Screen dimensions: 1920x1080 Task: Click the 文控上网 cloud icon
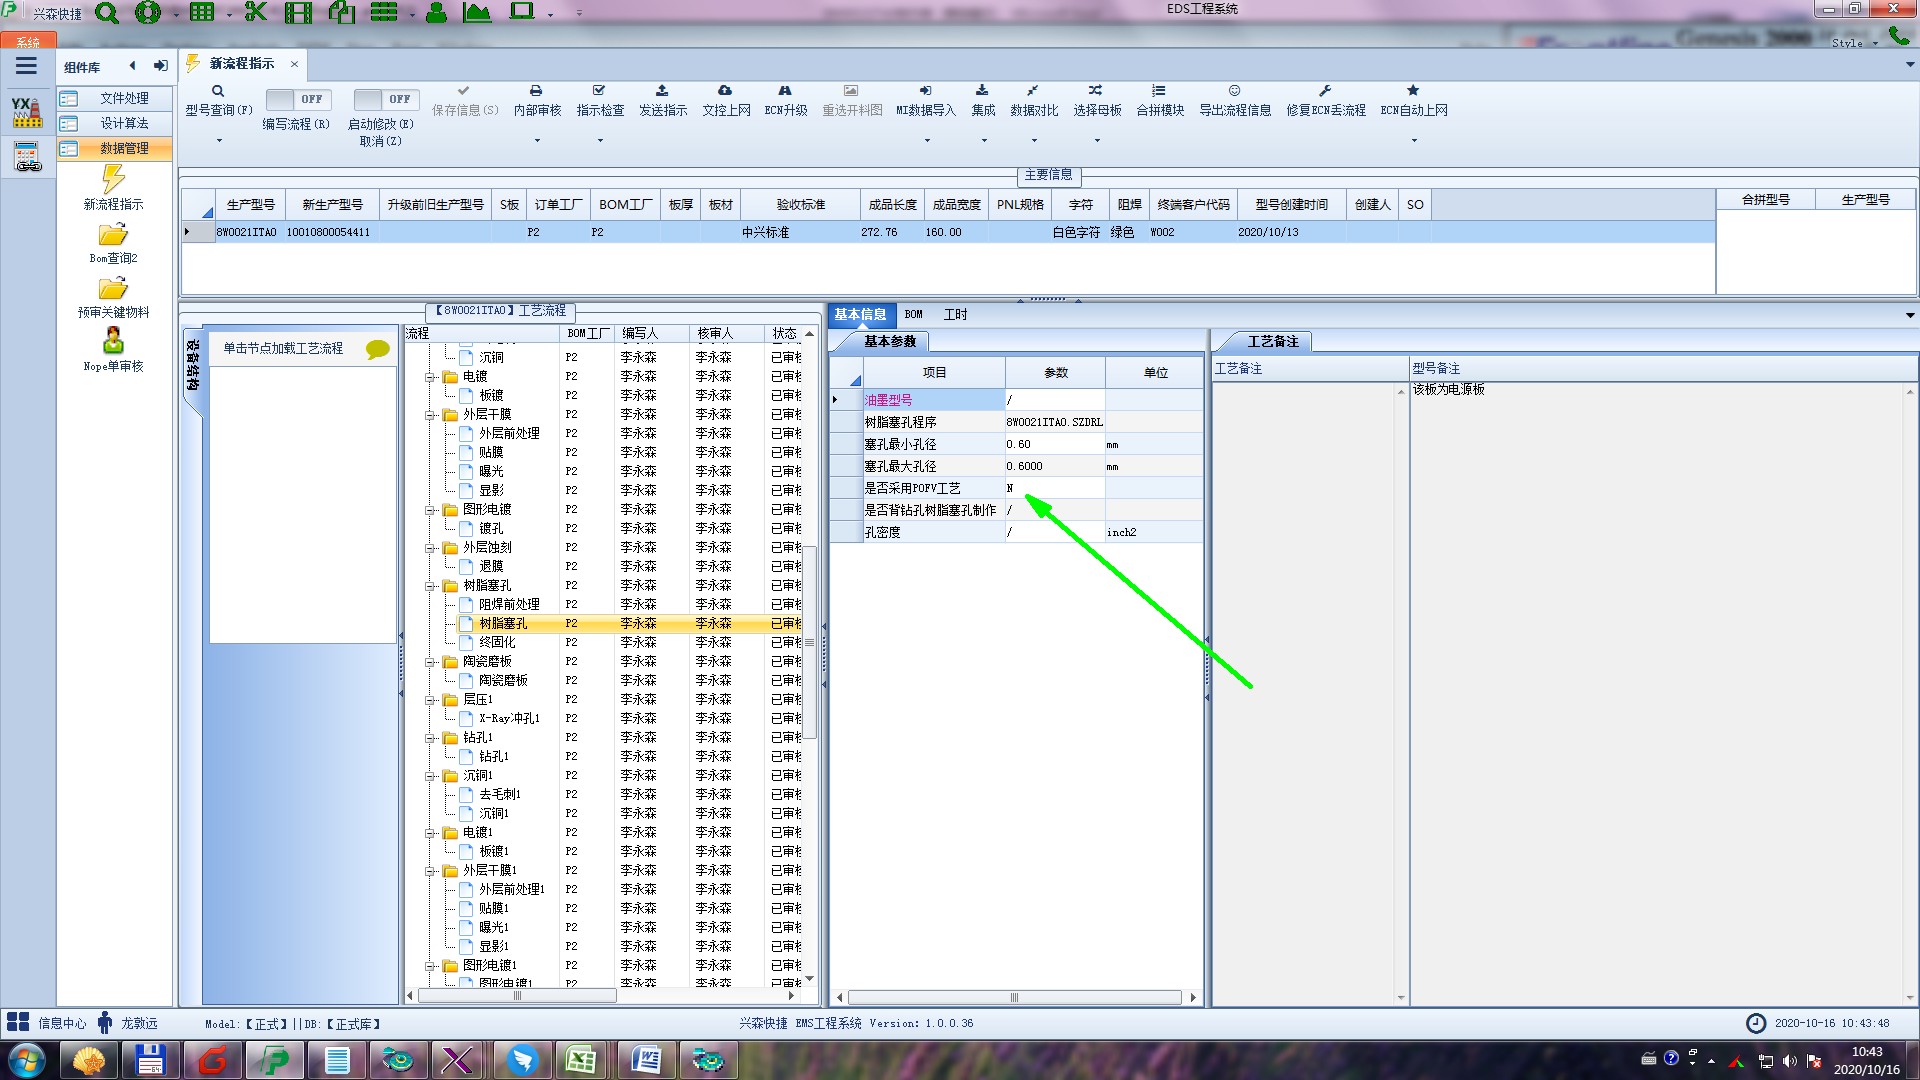click(x=725, y=91)
